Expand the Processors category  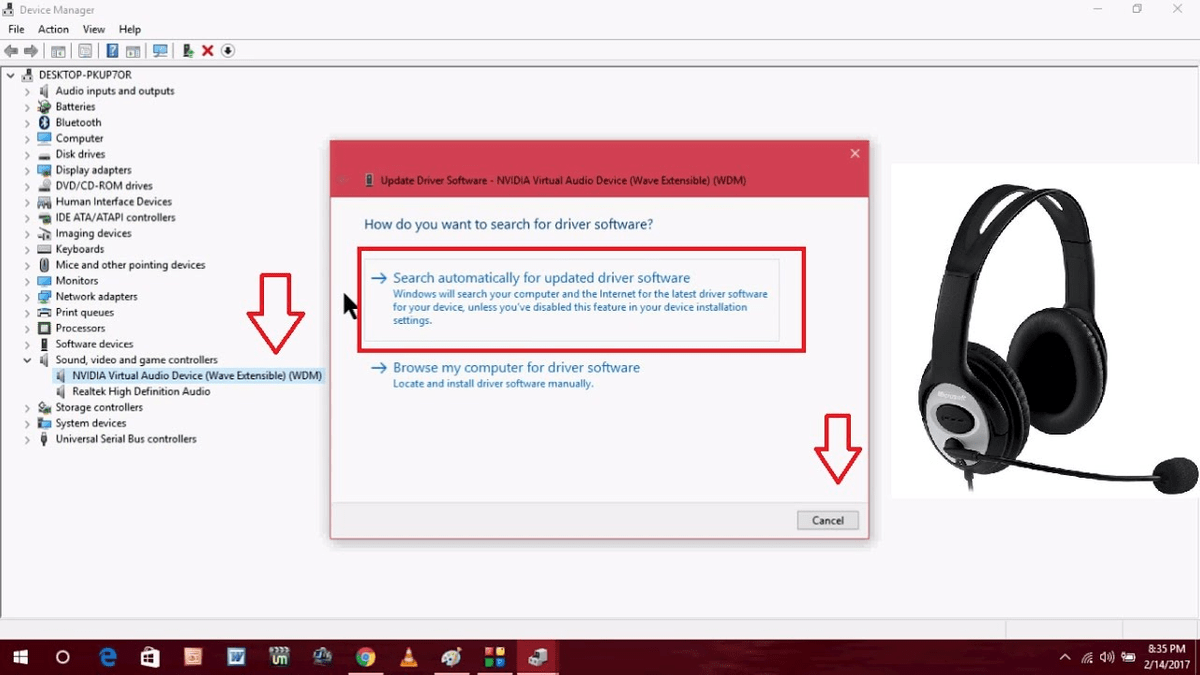(x=28, y=328)
